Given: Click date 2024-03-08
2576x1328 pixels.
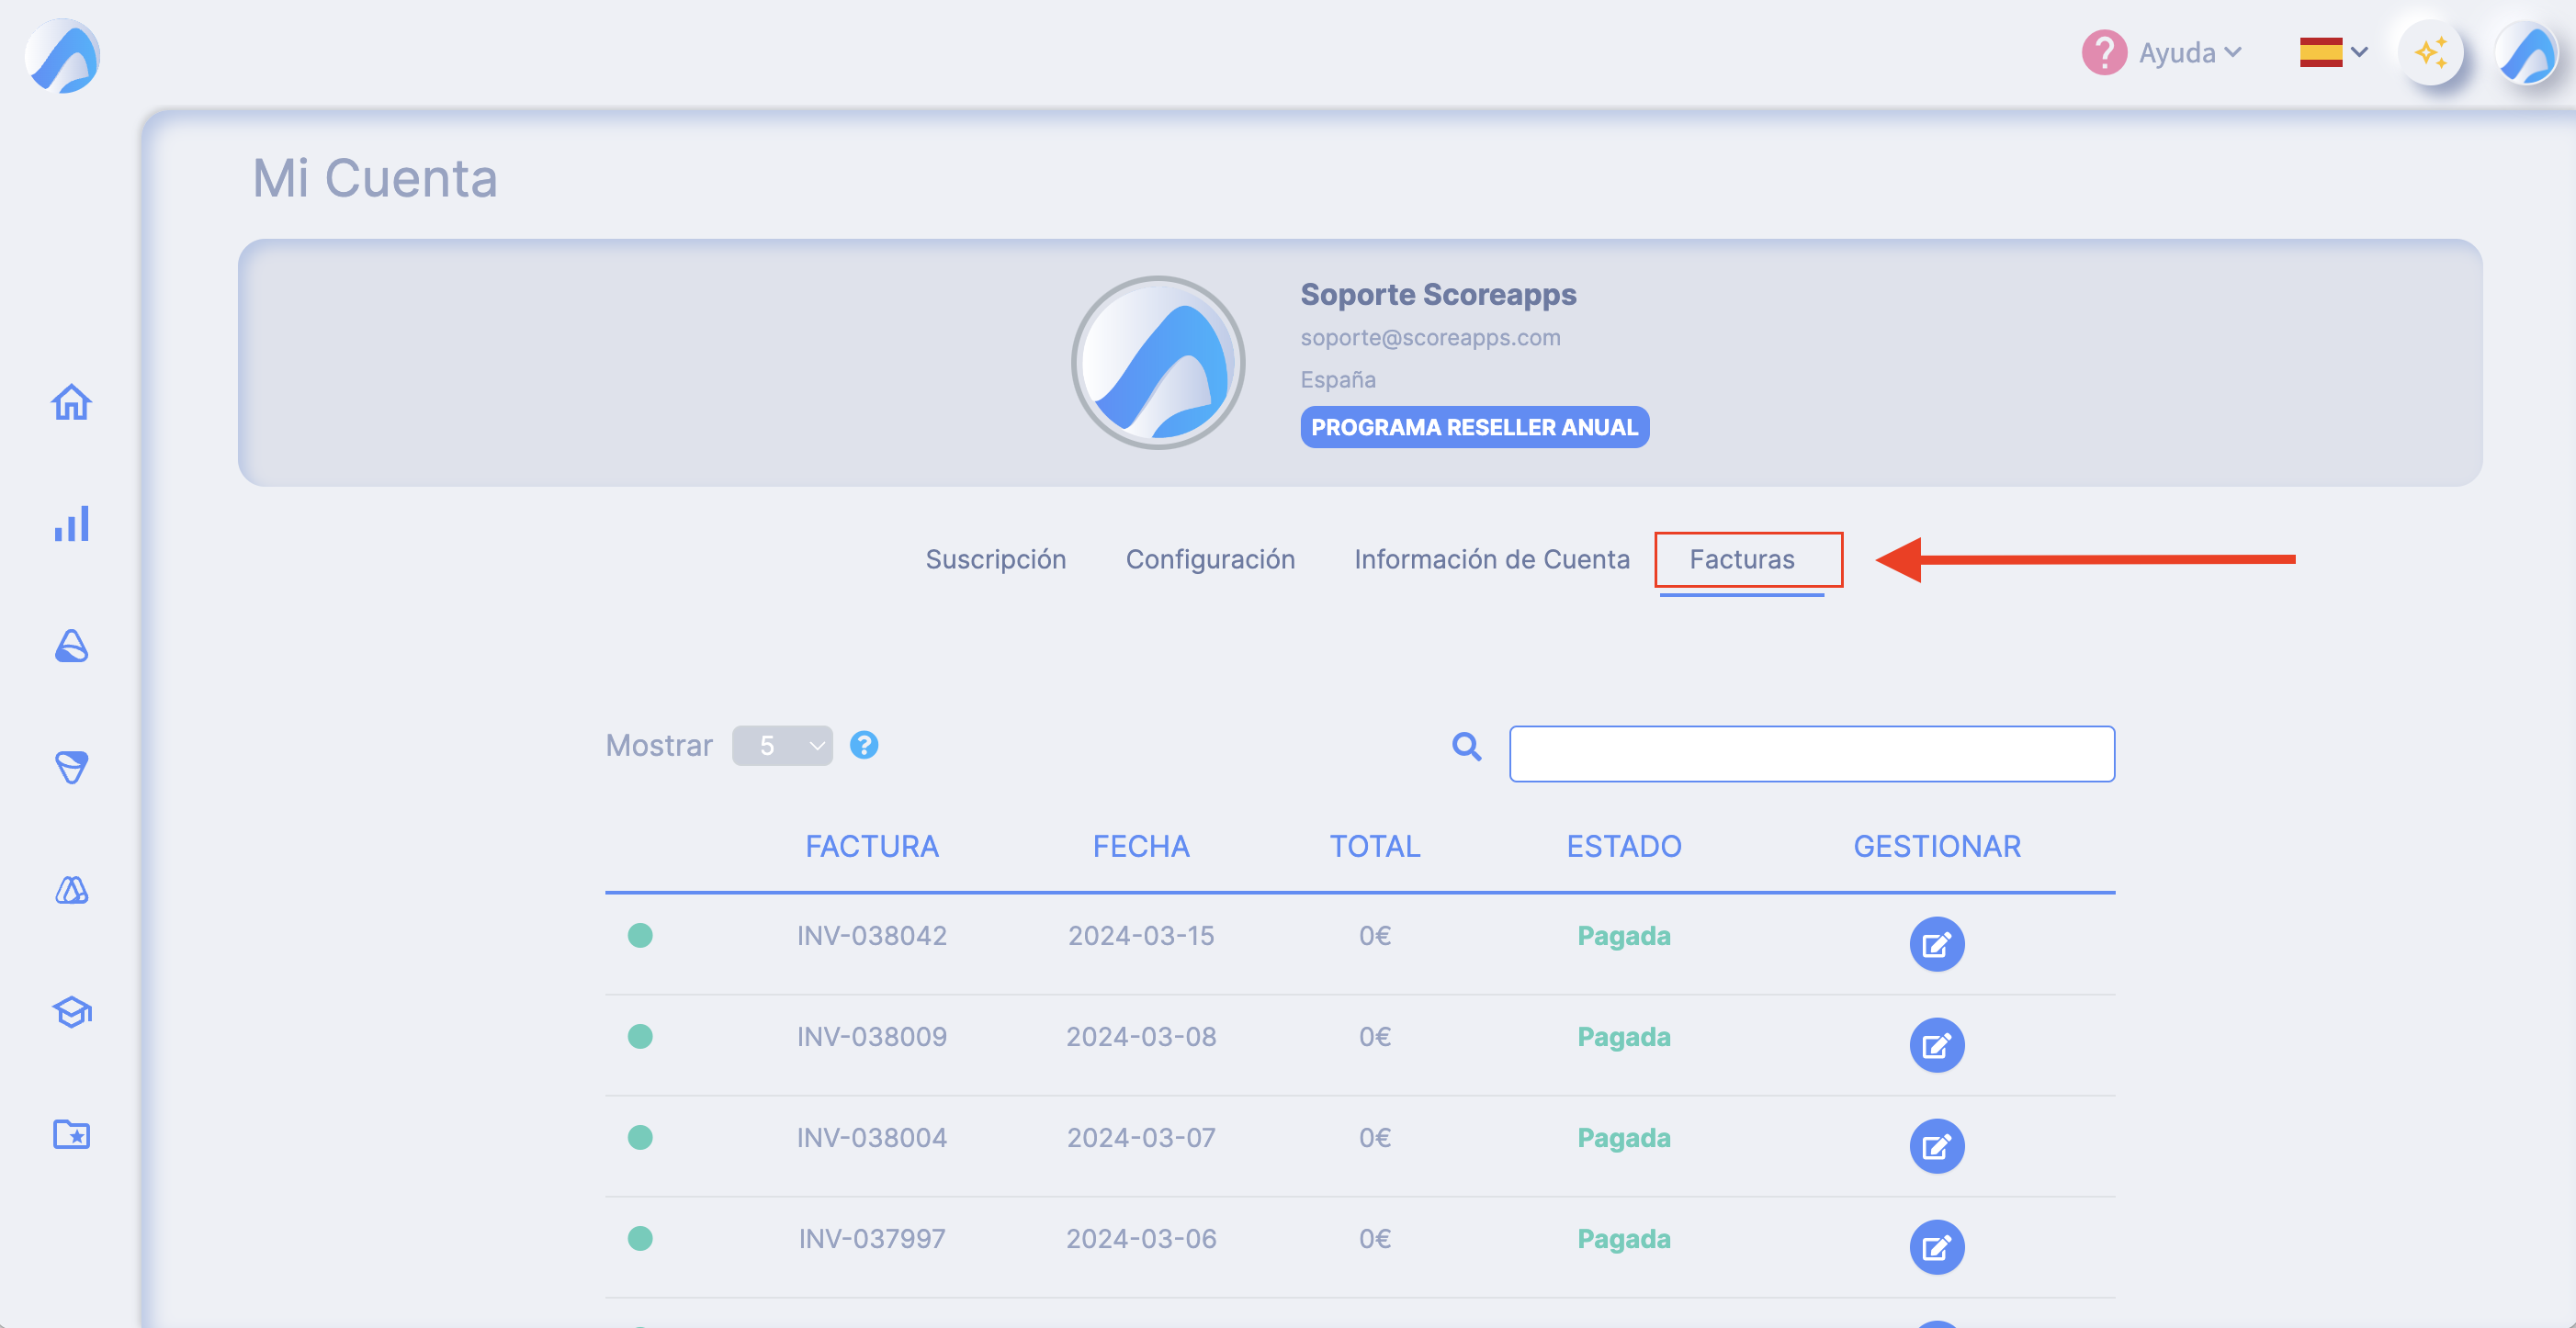Looking at the screenshot, I should pyautogui.click(x=1141, y=1036).
